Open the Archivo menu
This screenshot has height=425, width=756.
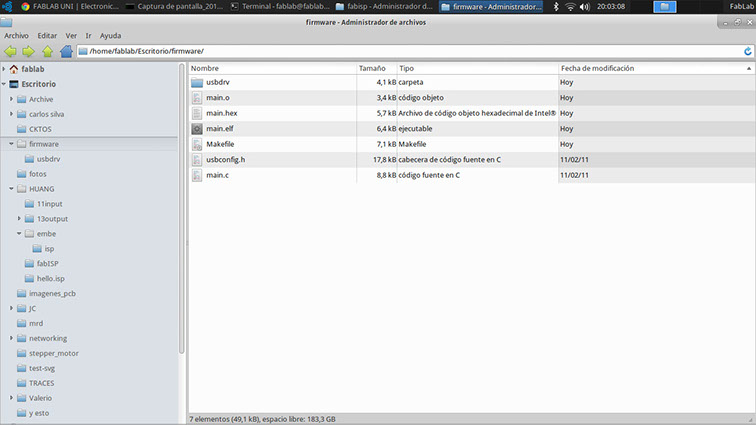[16, 36]
